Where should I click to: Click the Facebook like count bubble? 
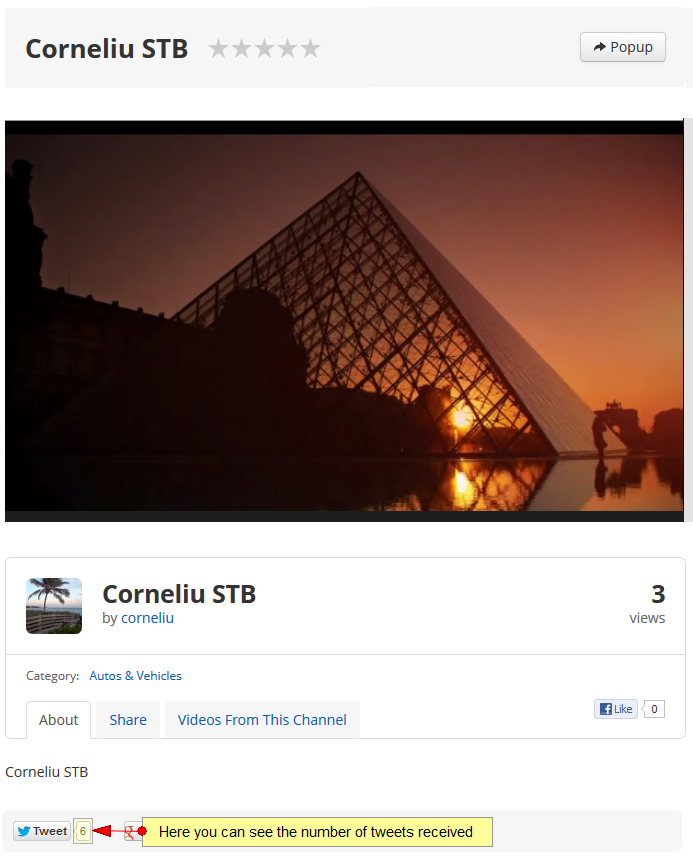click(x=654, y=709)
